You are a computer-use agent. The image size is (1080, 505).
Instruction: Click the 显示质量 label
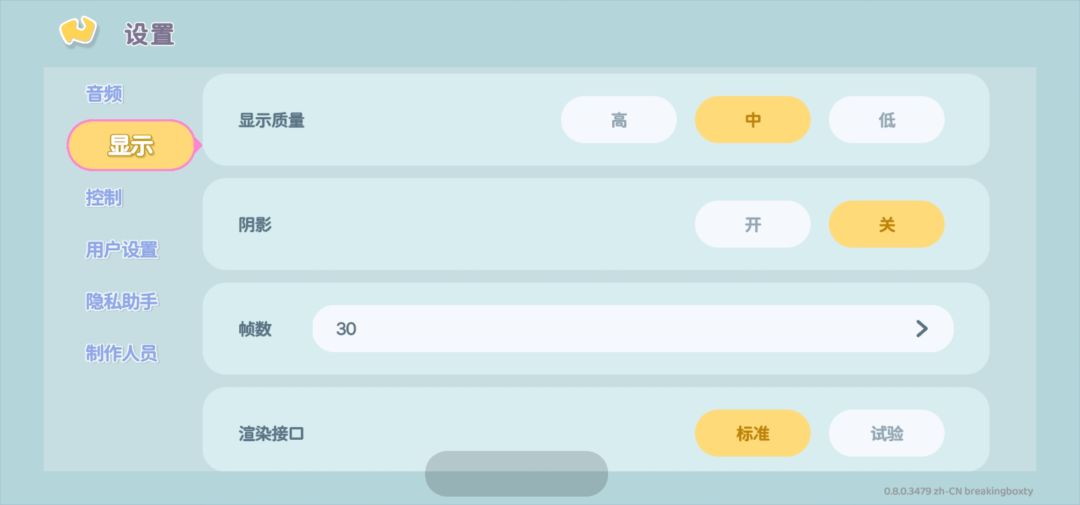click(271, 121)
